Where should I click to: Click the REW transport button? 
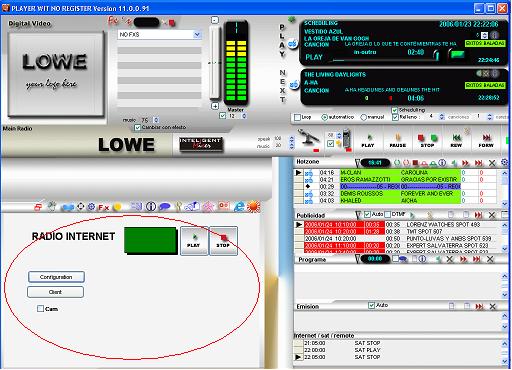click(x=456, y=141)
